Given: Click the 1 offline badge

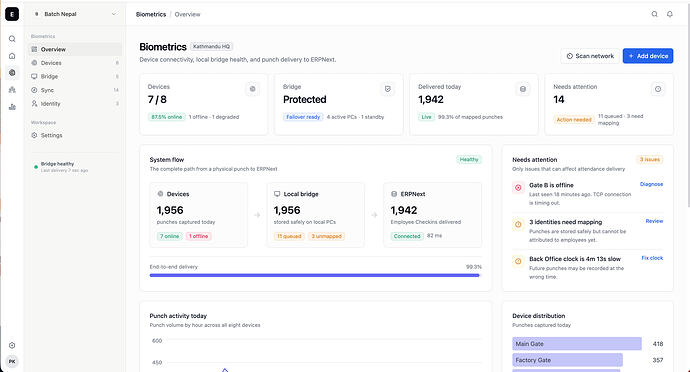Looking at the screenshot, I should [x=198, y=236].
